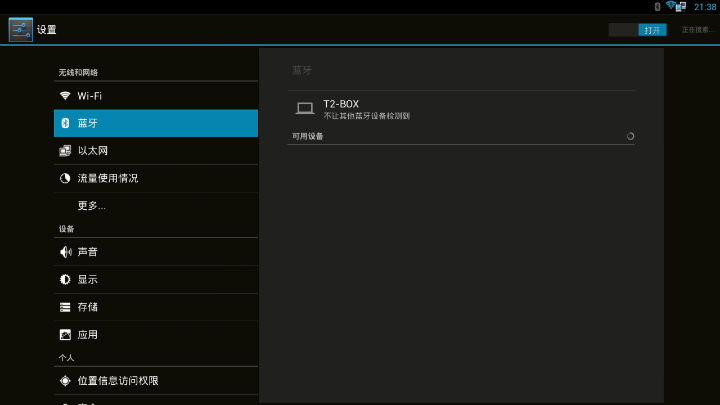Click the sound (声音) speaker icon
720x405 pixels.
(65, 252)
